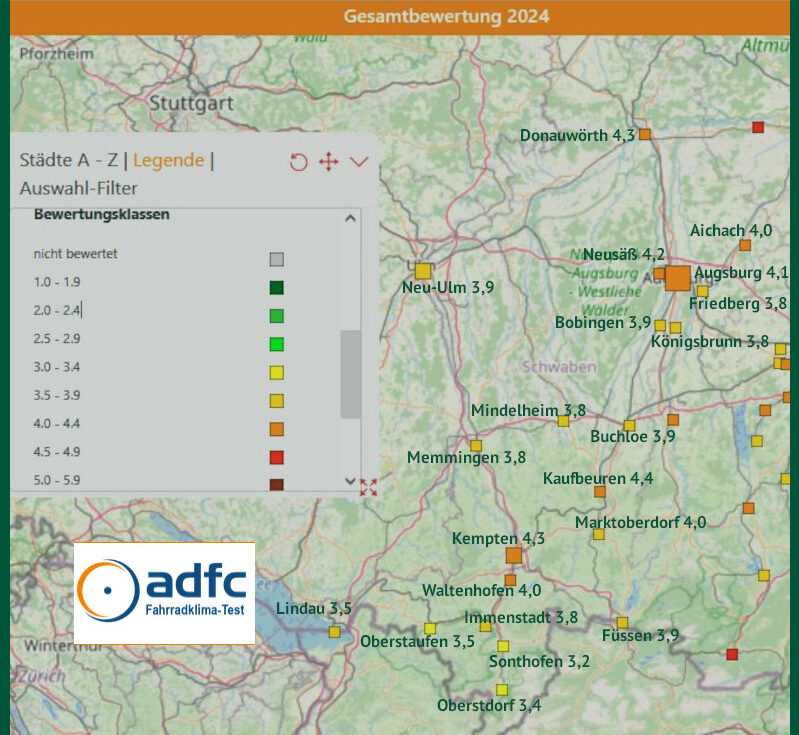This screenshot has height=735, width=799.
Task: Collapse the Bewertungsklassen section arrow
Action: pyautogui.click(x=350, y=218)
